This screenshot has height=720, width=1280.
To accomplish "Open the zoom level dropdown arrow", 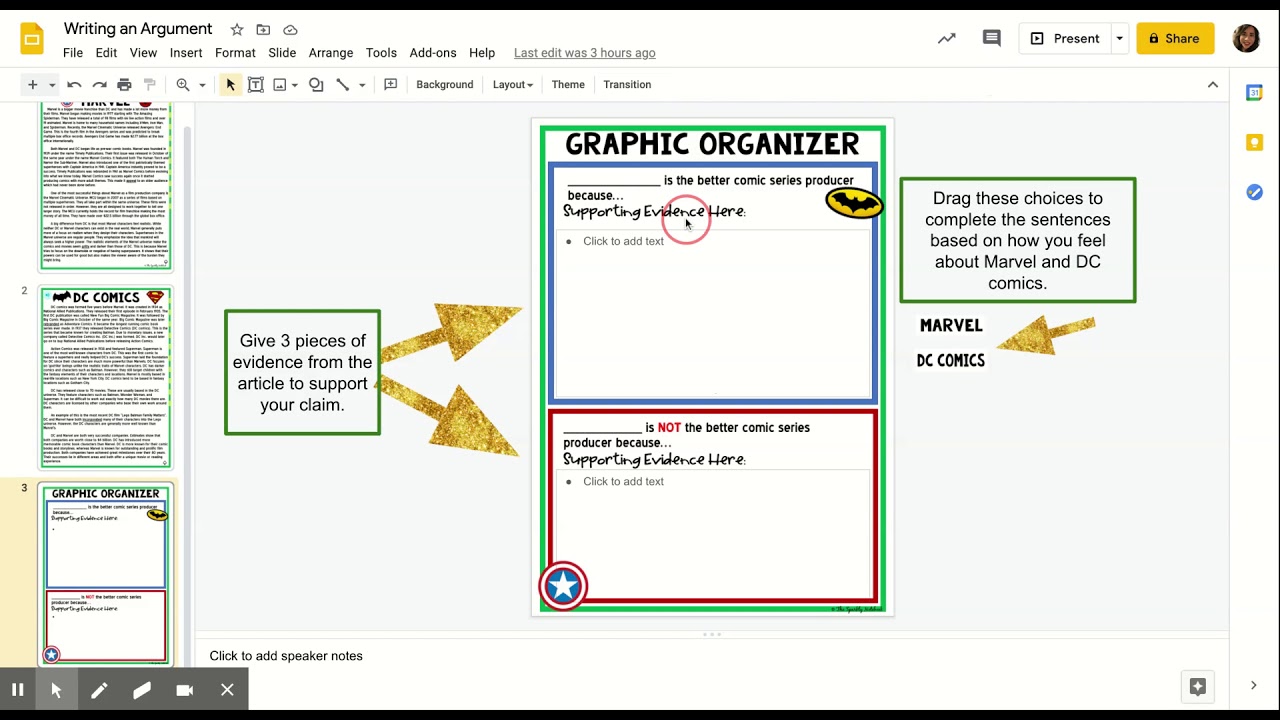I will 202,85.
